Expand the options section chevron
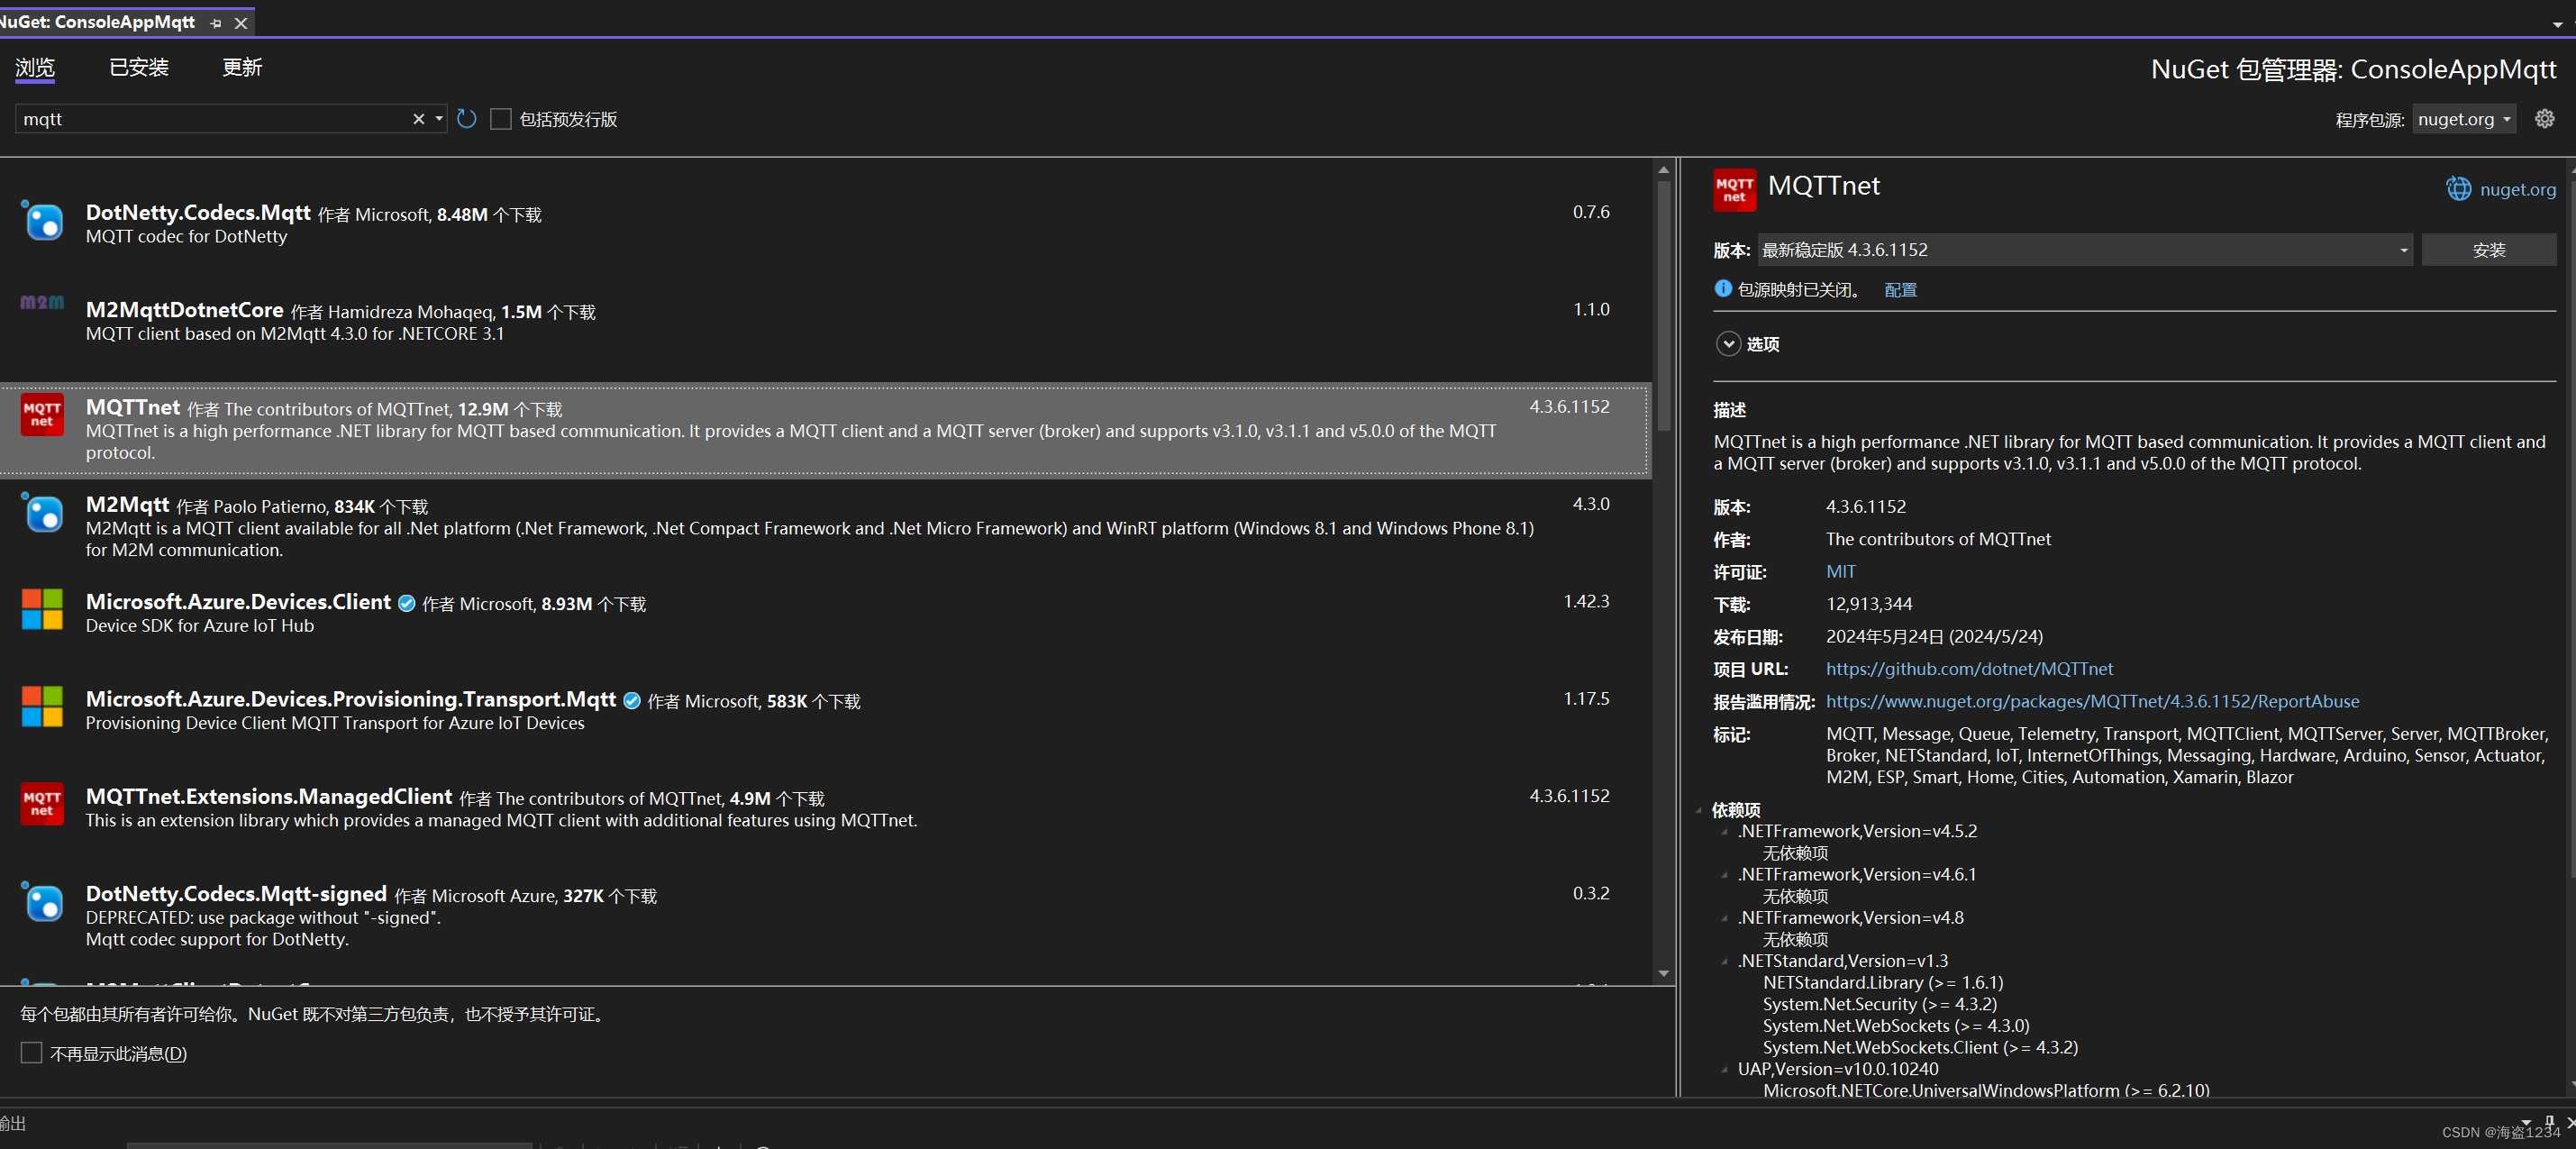Viewport: 2576px width, 1149px height. pos(1728,343)
